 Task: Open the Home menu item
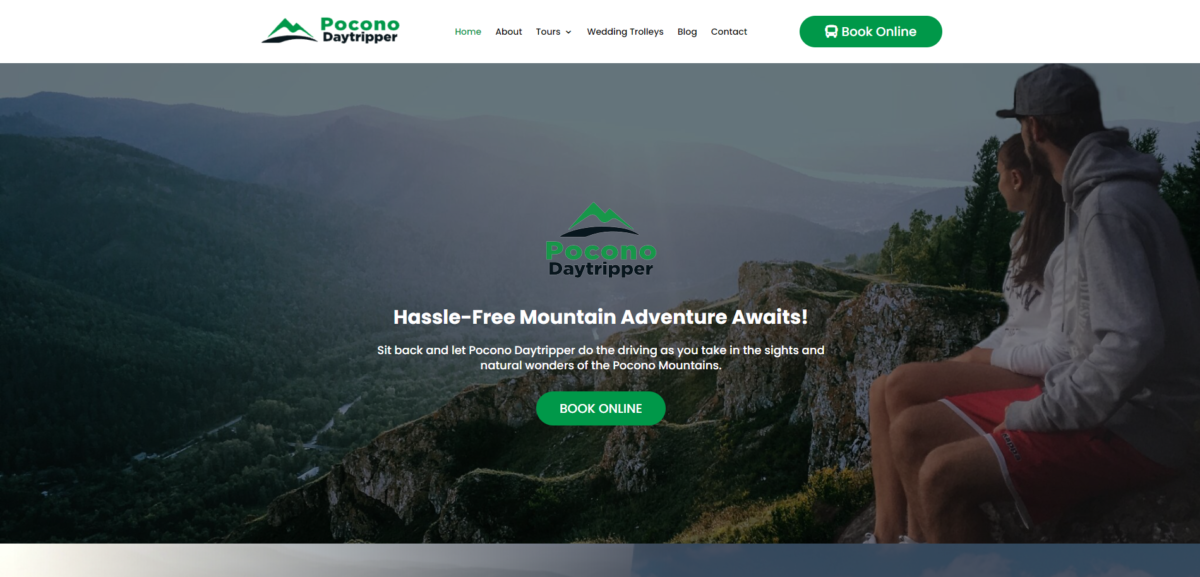(x=468, y=32)
